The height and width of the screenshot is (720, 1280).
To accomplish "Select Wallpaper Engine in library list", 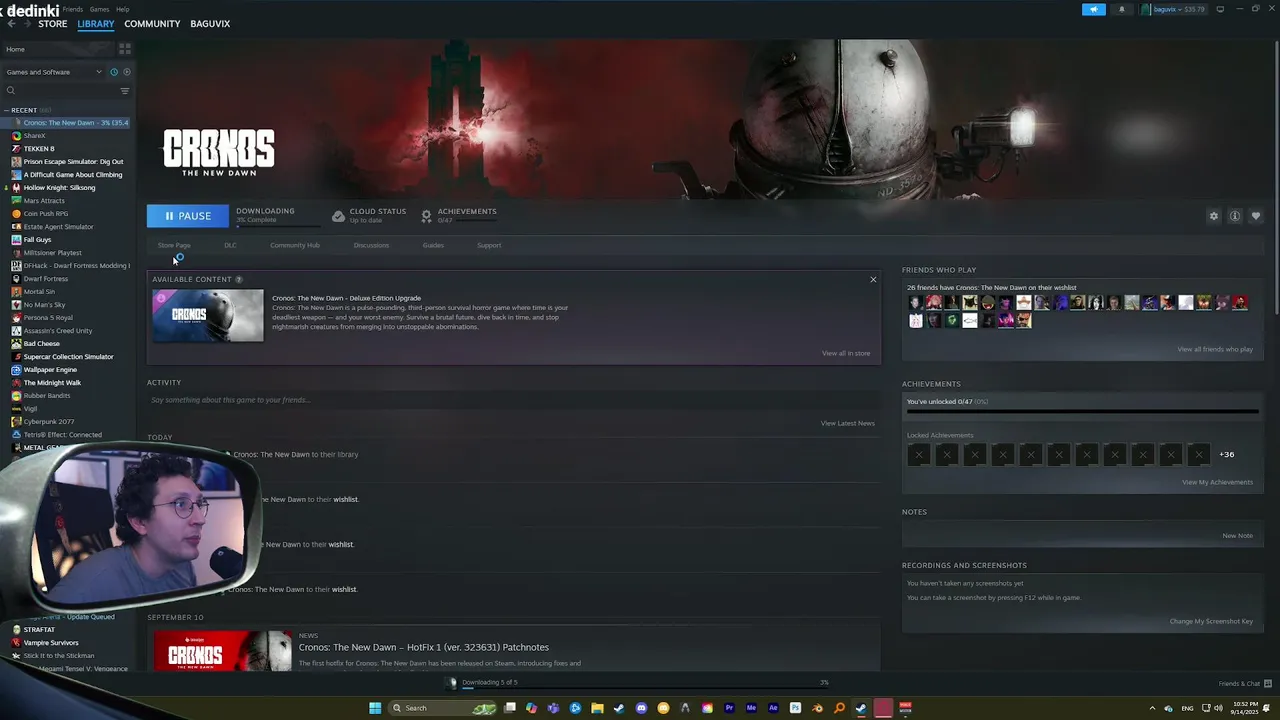I will tap(50, 369).
